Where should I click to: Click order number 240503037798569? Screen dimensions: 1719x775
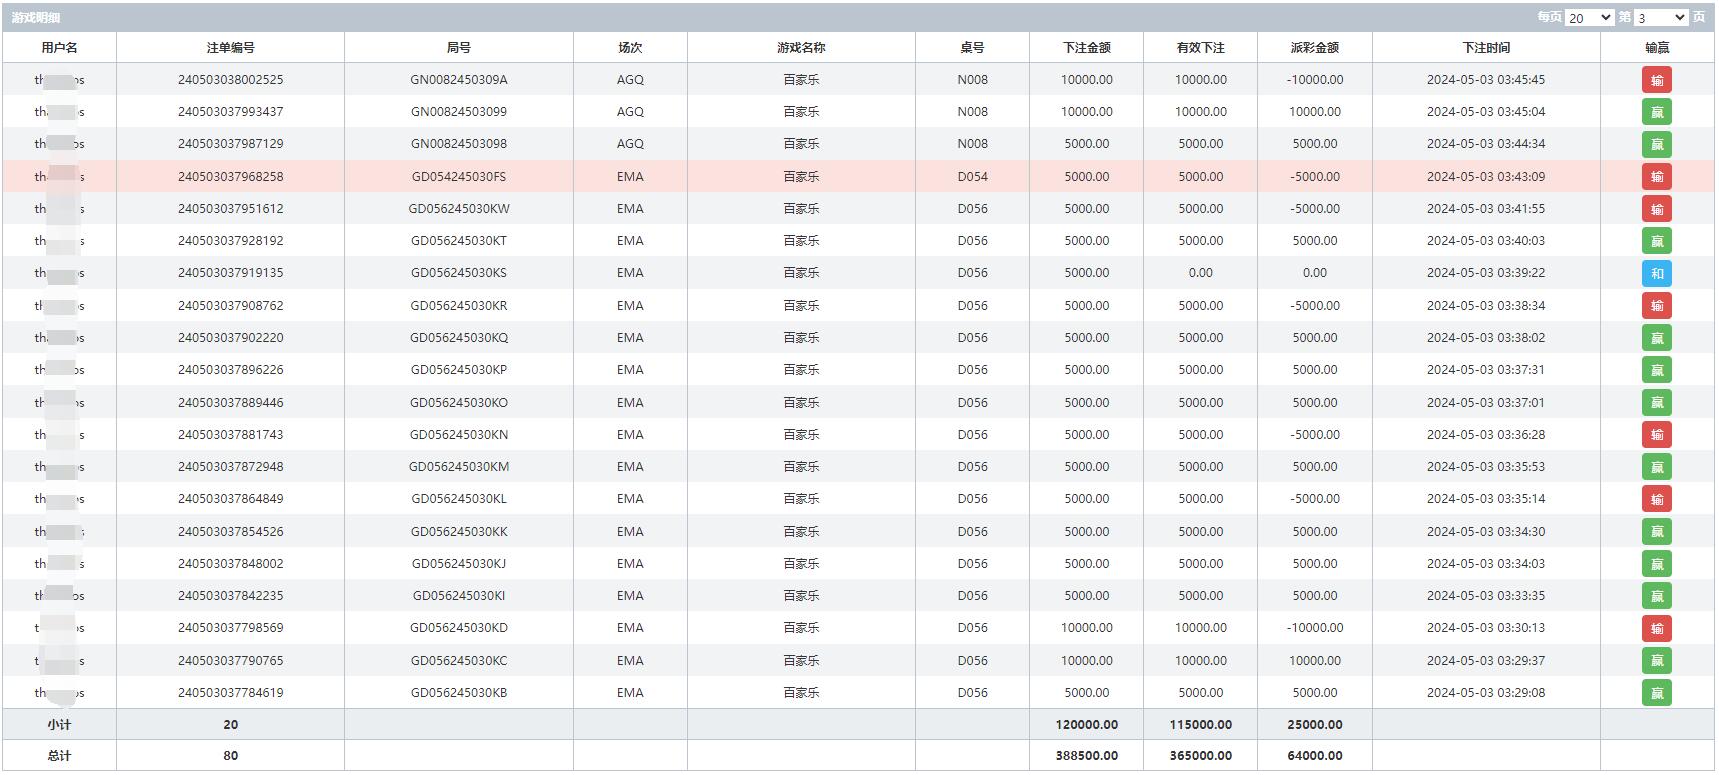(x=230, y=628)
